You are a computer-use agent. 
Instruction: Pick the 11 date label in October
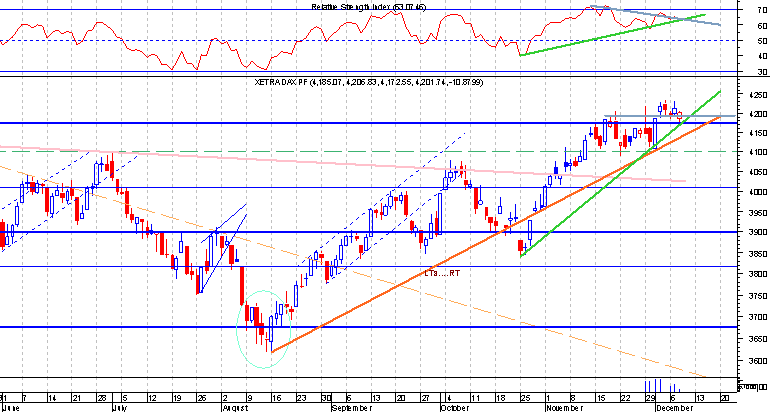(x=475, y=398)
